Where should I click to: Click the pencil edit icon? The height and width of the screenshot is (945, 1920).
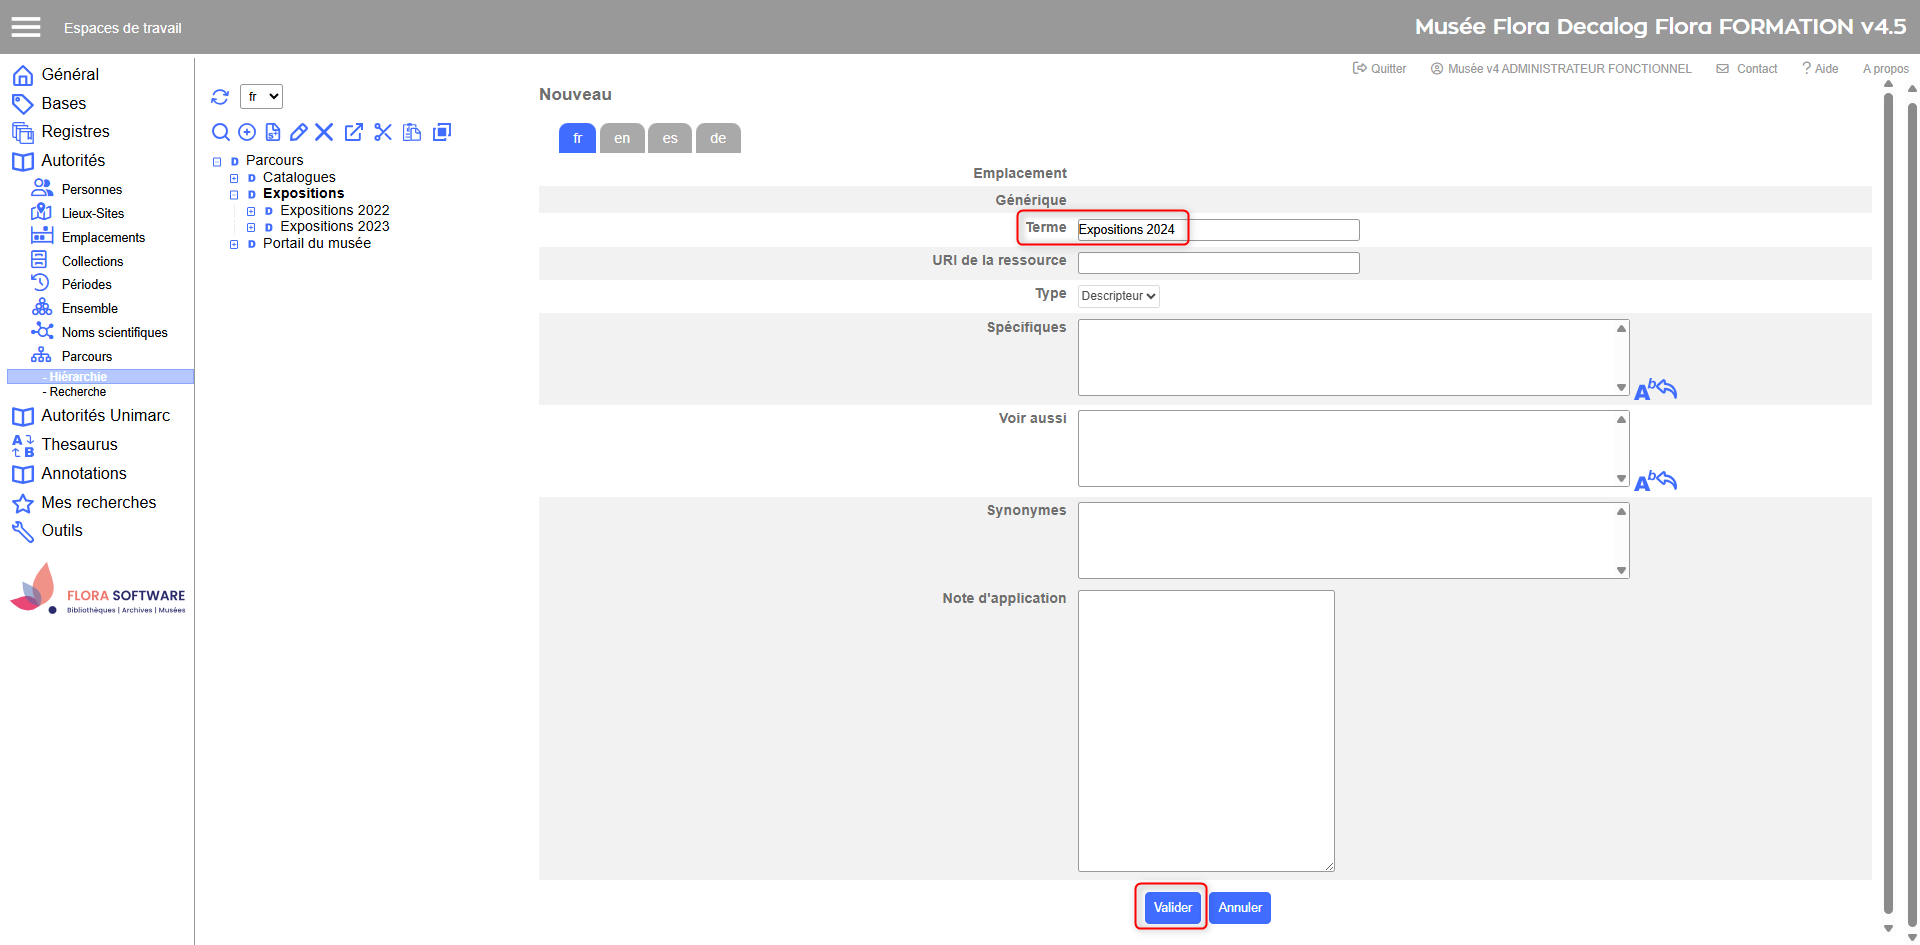pos(298,132)
